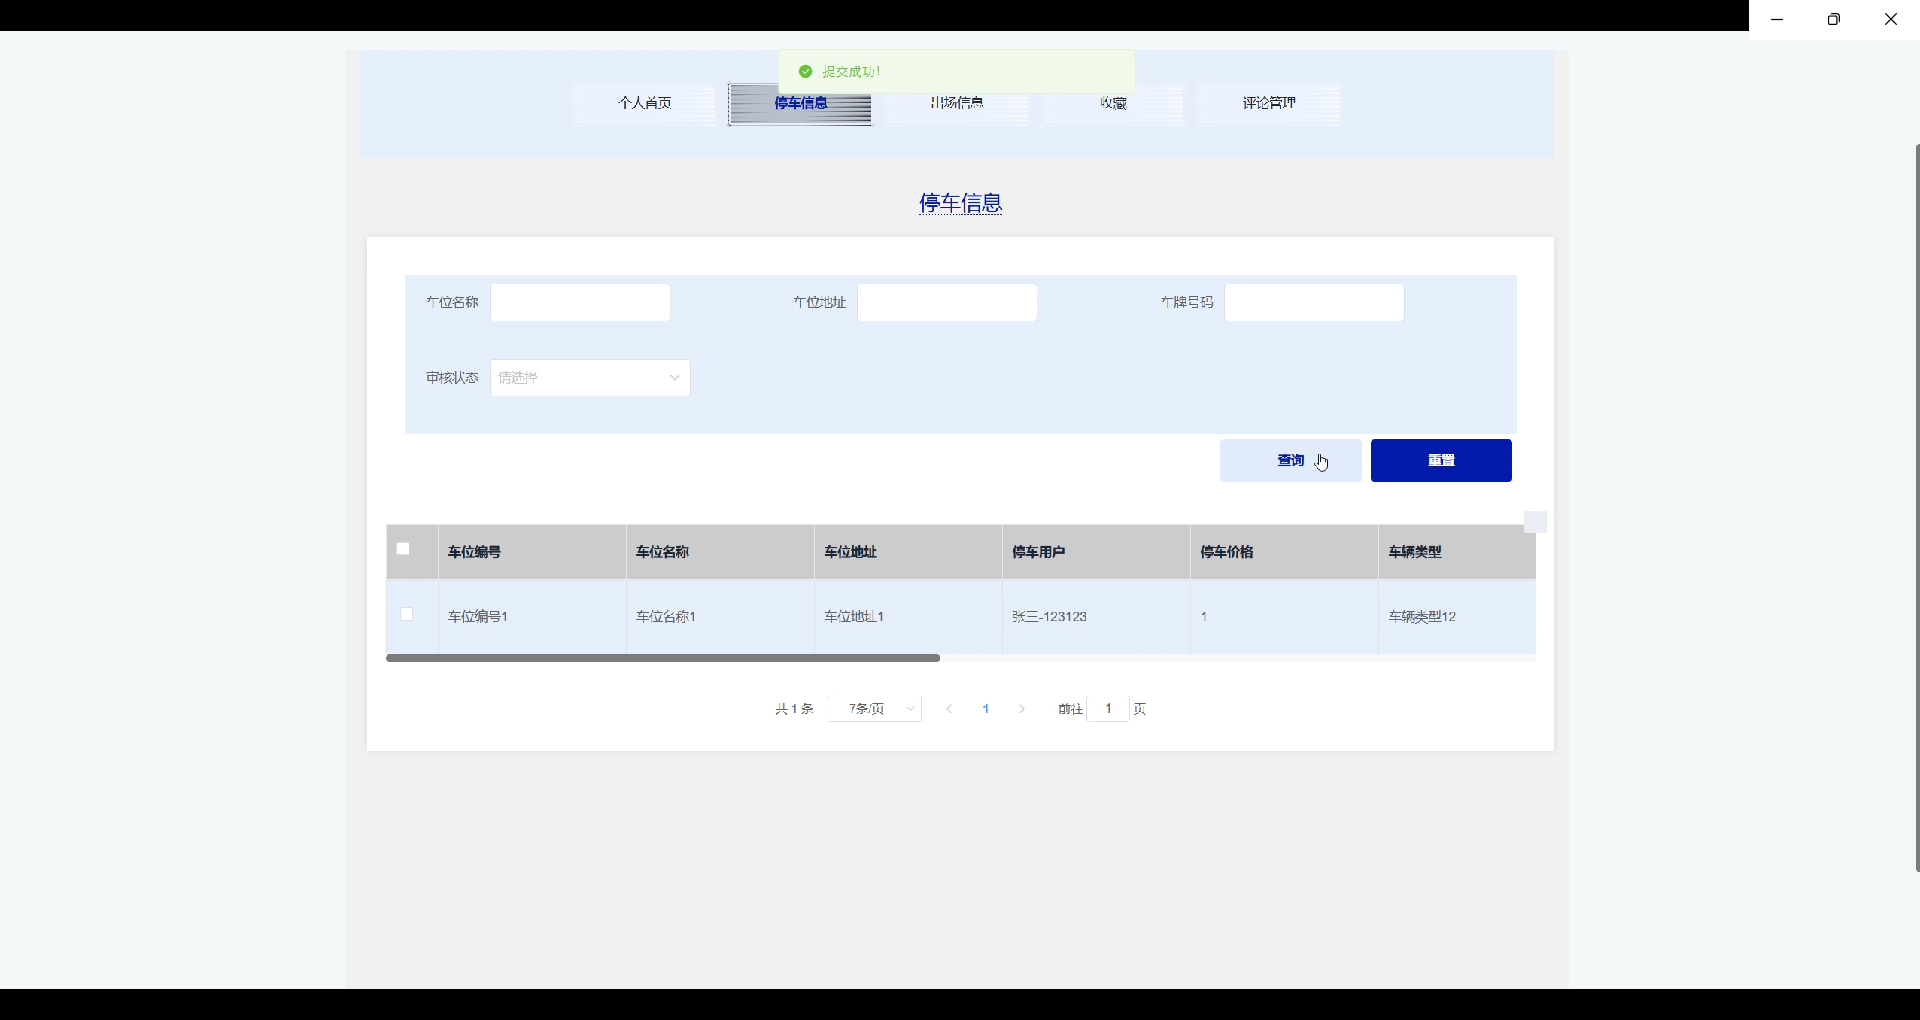Open the 7条/页 page size dropdown
Viewport: 1920px width, 1020px height.
pos(875,709)
